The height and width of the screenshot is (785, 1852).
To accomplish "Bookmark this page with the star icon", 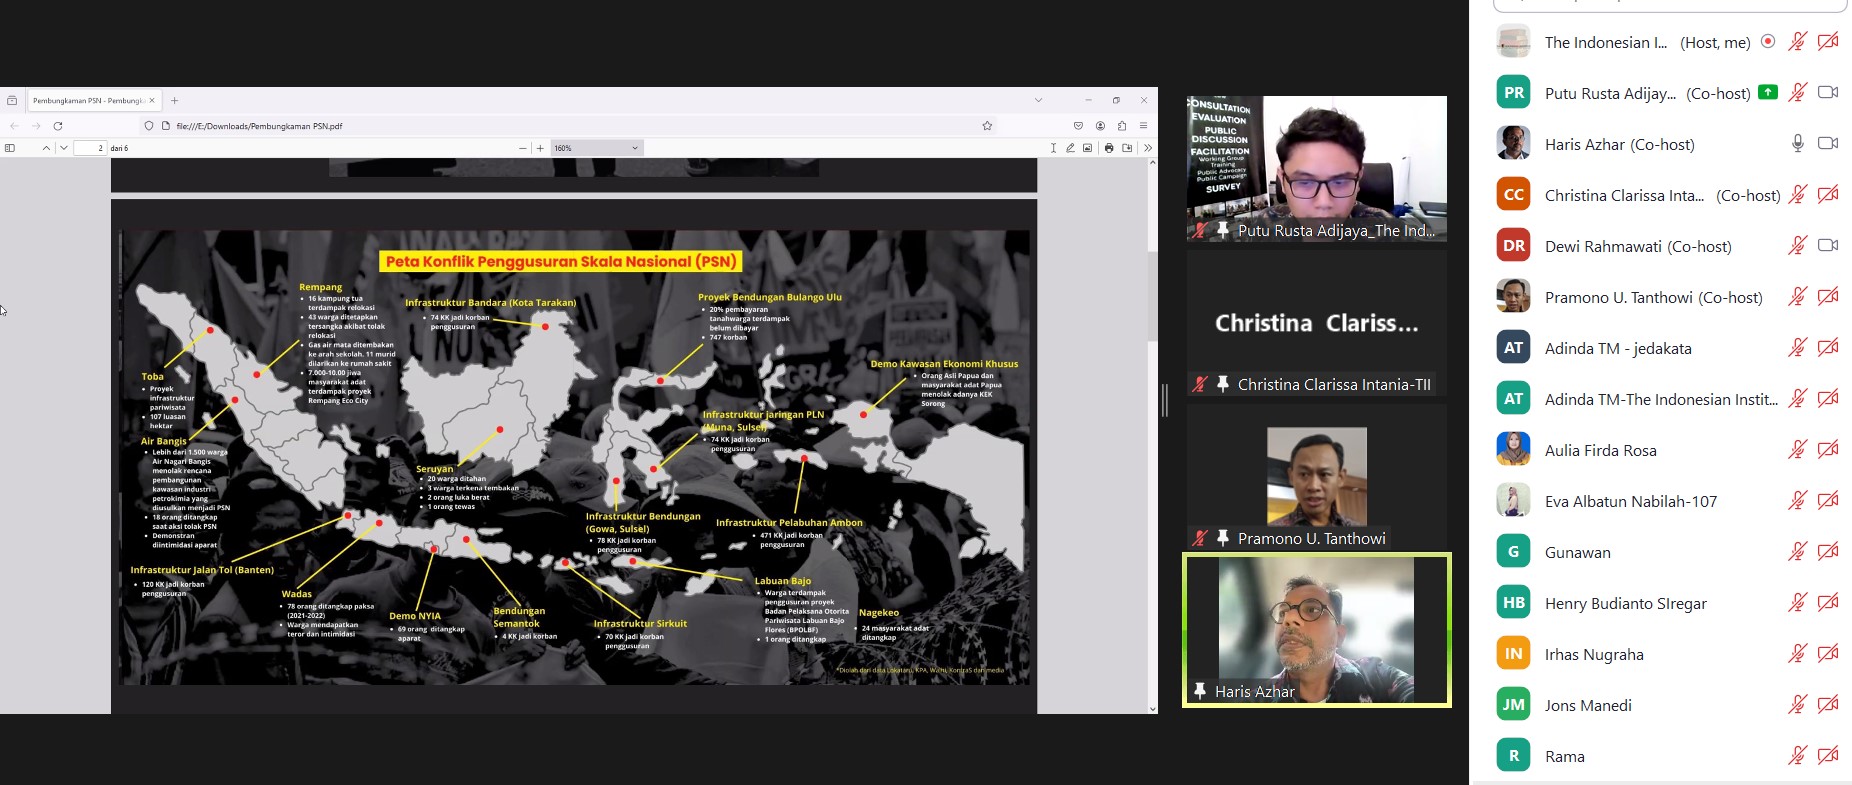I will click(987, 126).
